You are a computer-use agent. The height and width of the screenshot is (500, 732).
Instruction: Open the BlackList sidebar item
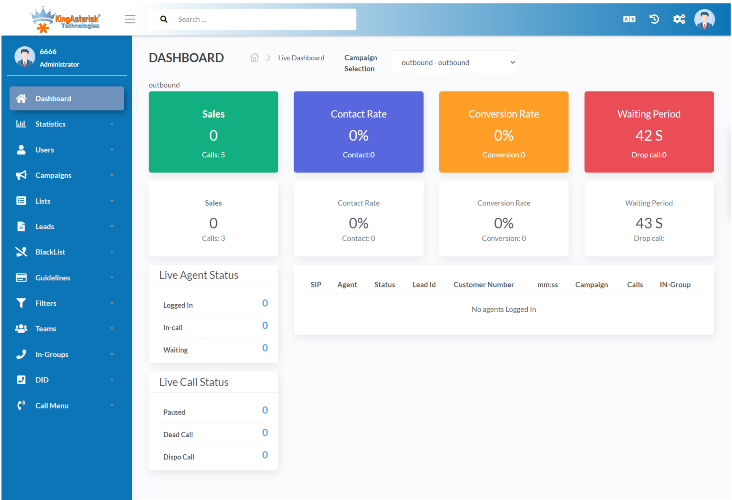pos(66,252)
